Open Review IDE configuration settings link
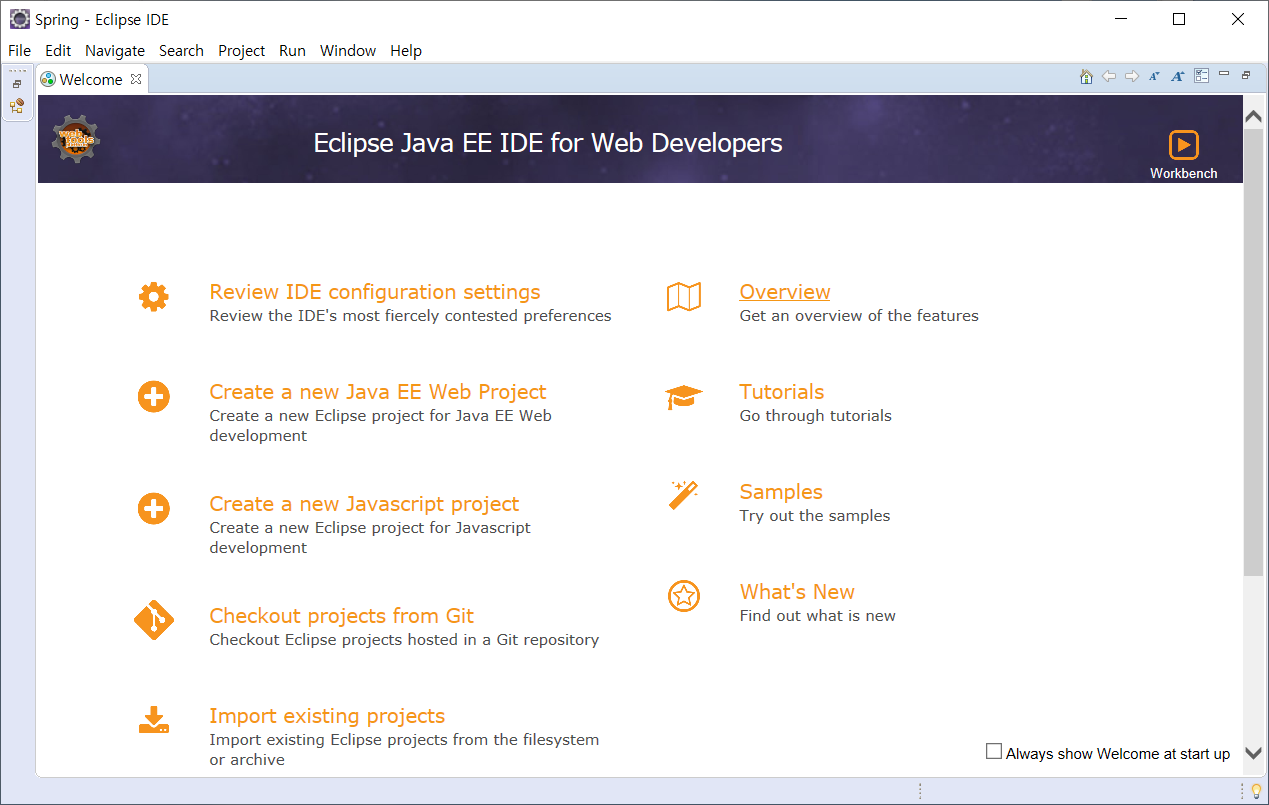The width and height of the screenshot is (1269, 805). (x=375, y=292)
